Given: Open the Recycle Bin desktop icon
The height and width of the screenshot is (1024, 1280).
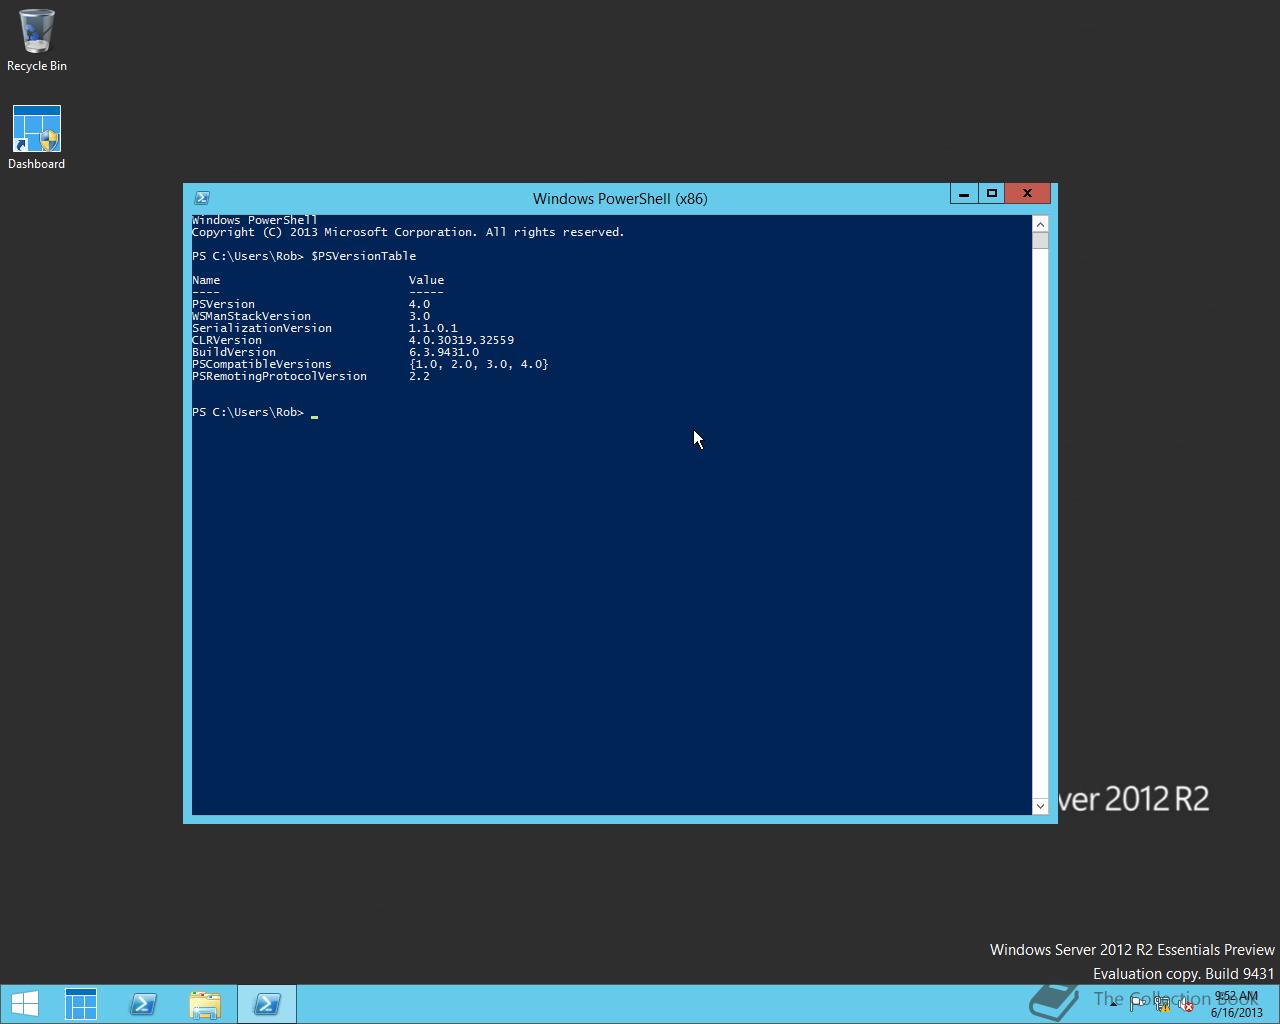Looking at the screenshot, I should point(37,40).
